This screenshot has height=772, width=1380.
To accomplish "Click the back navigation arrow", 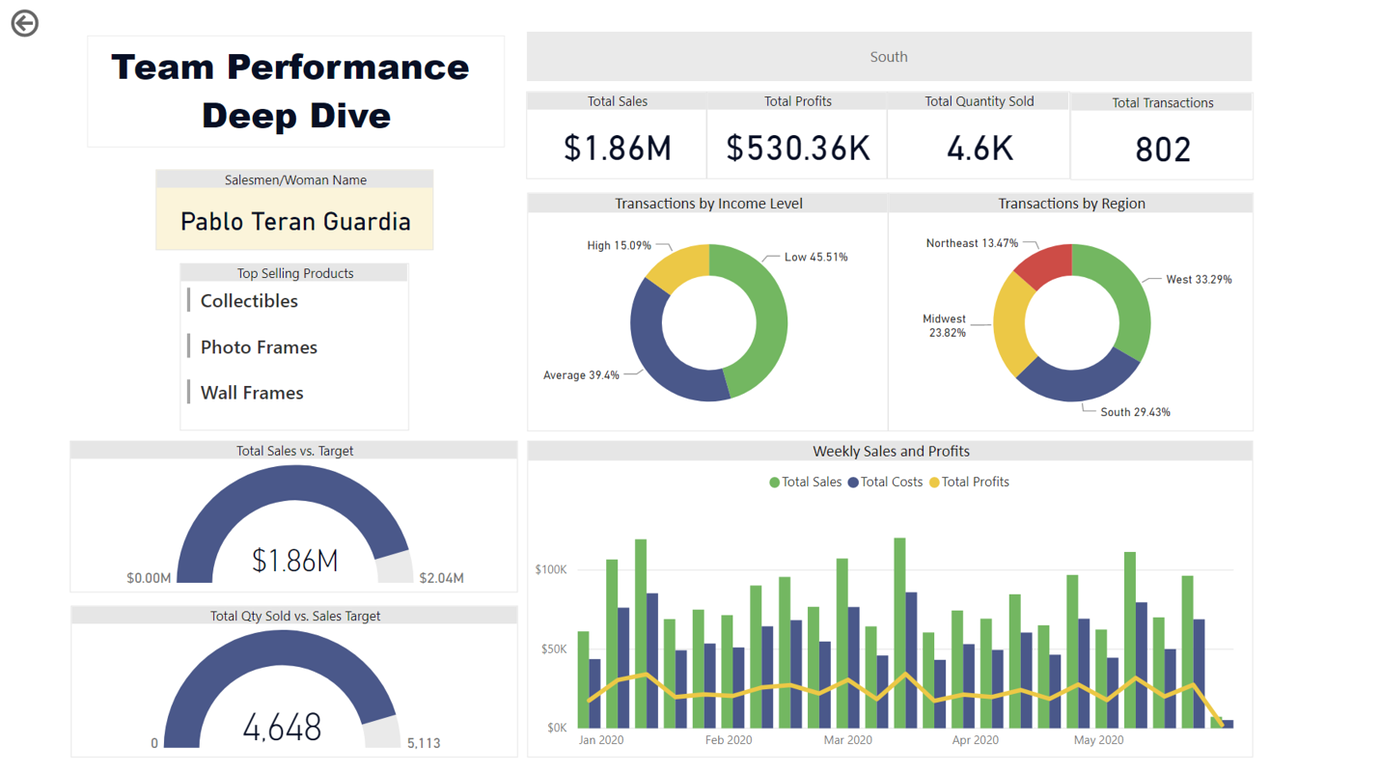I will 24,22.
